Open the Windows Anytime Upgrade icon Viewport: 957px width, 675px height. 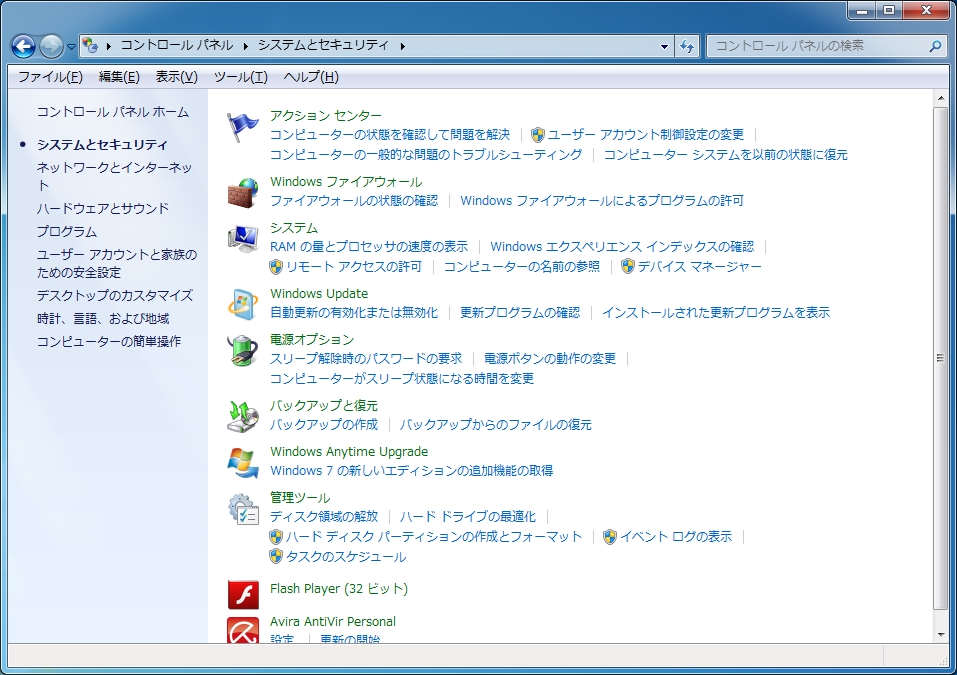click(242, 463)
